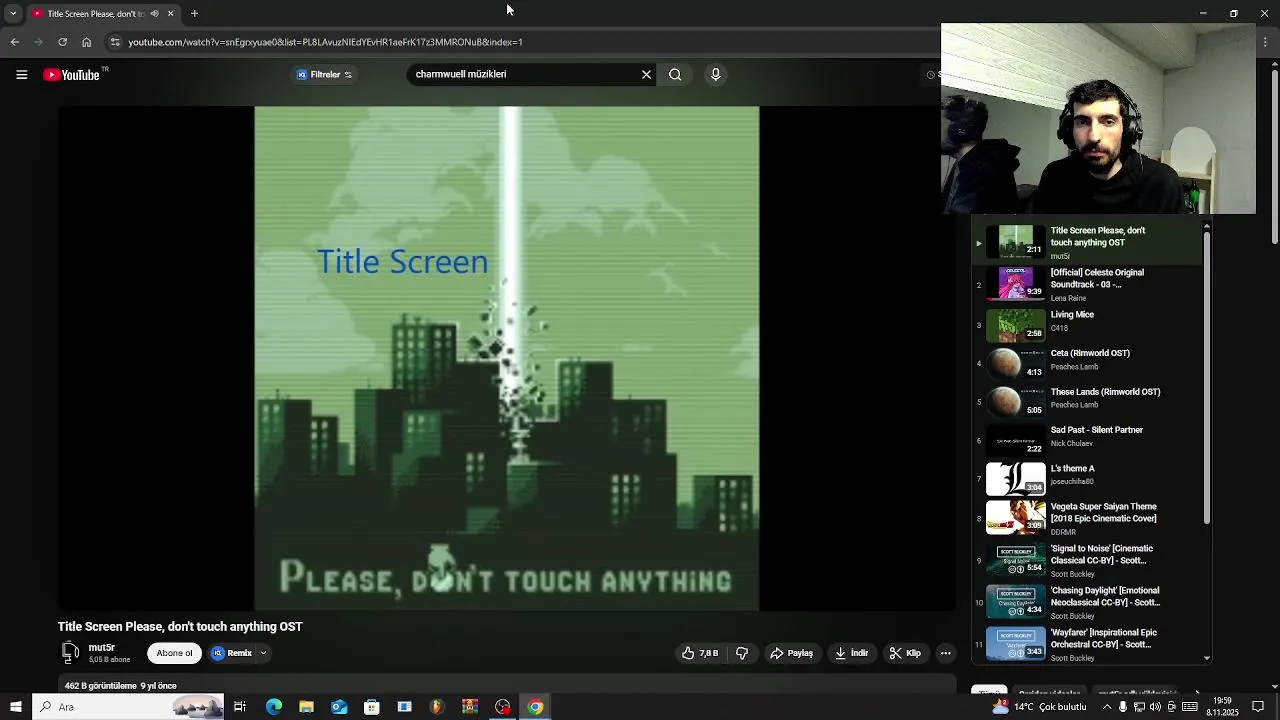Open Microsoft Store from the taskbar

coord(372,707)
